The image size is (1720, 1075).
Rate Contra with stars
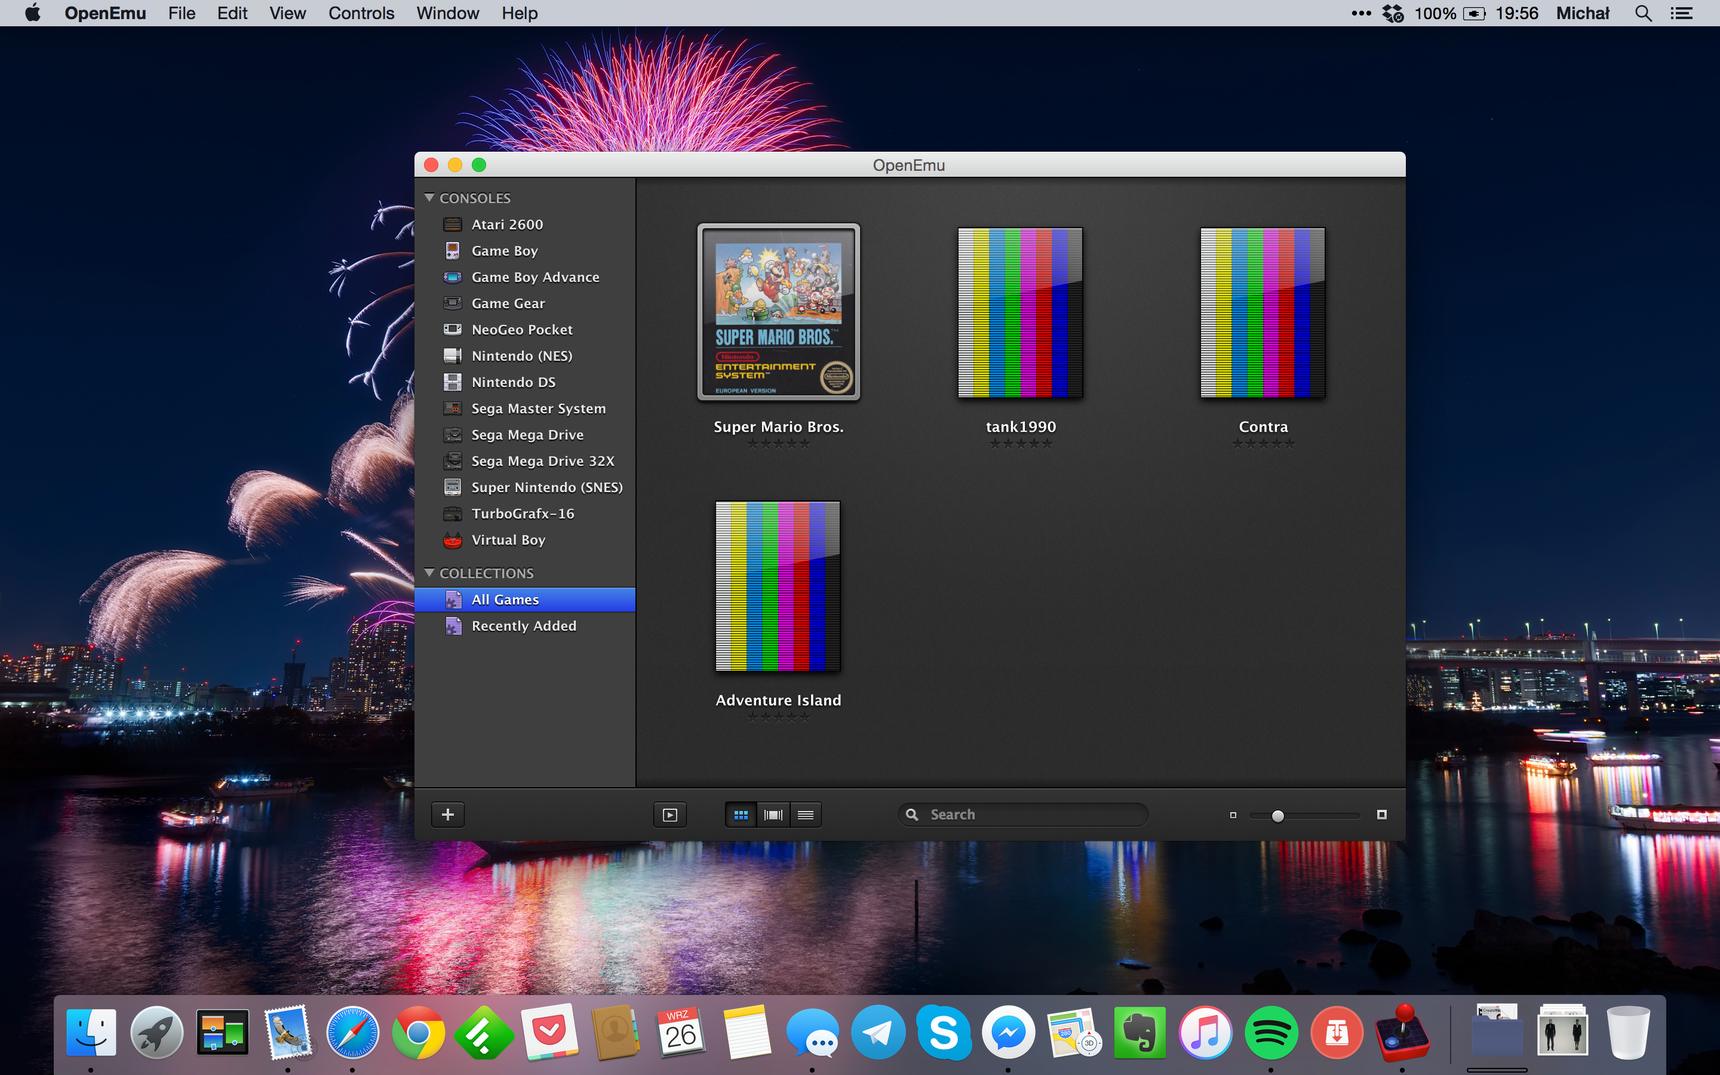point(1263,444)
